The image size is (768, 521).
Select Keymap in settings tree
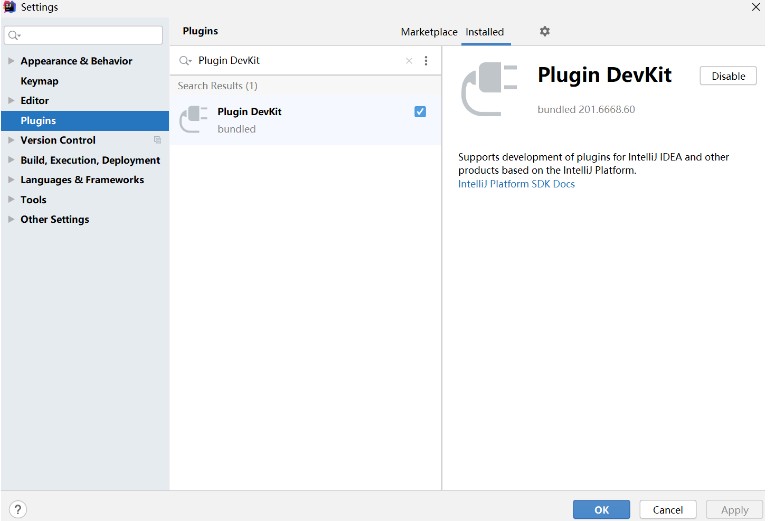click(x=39, y=81)
